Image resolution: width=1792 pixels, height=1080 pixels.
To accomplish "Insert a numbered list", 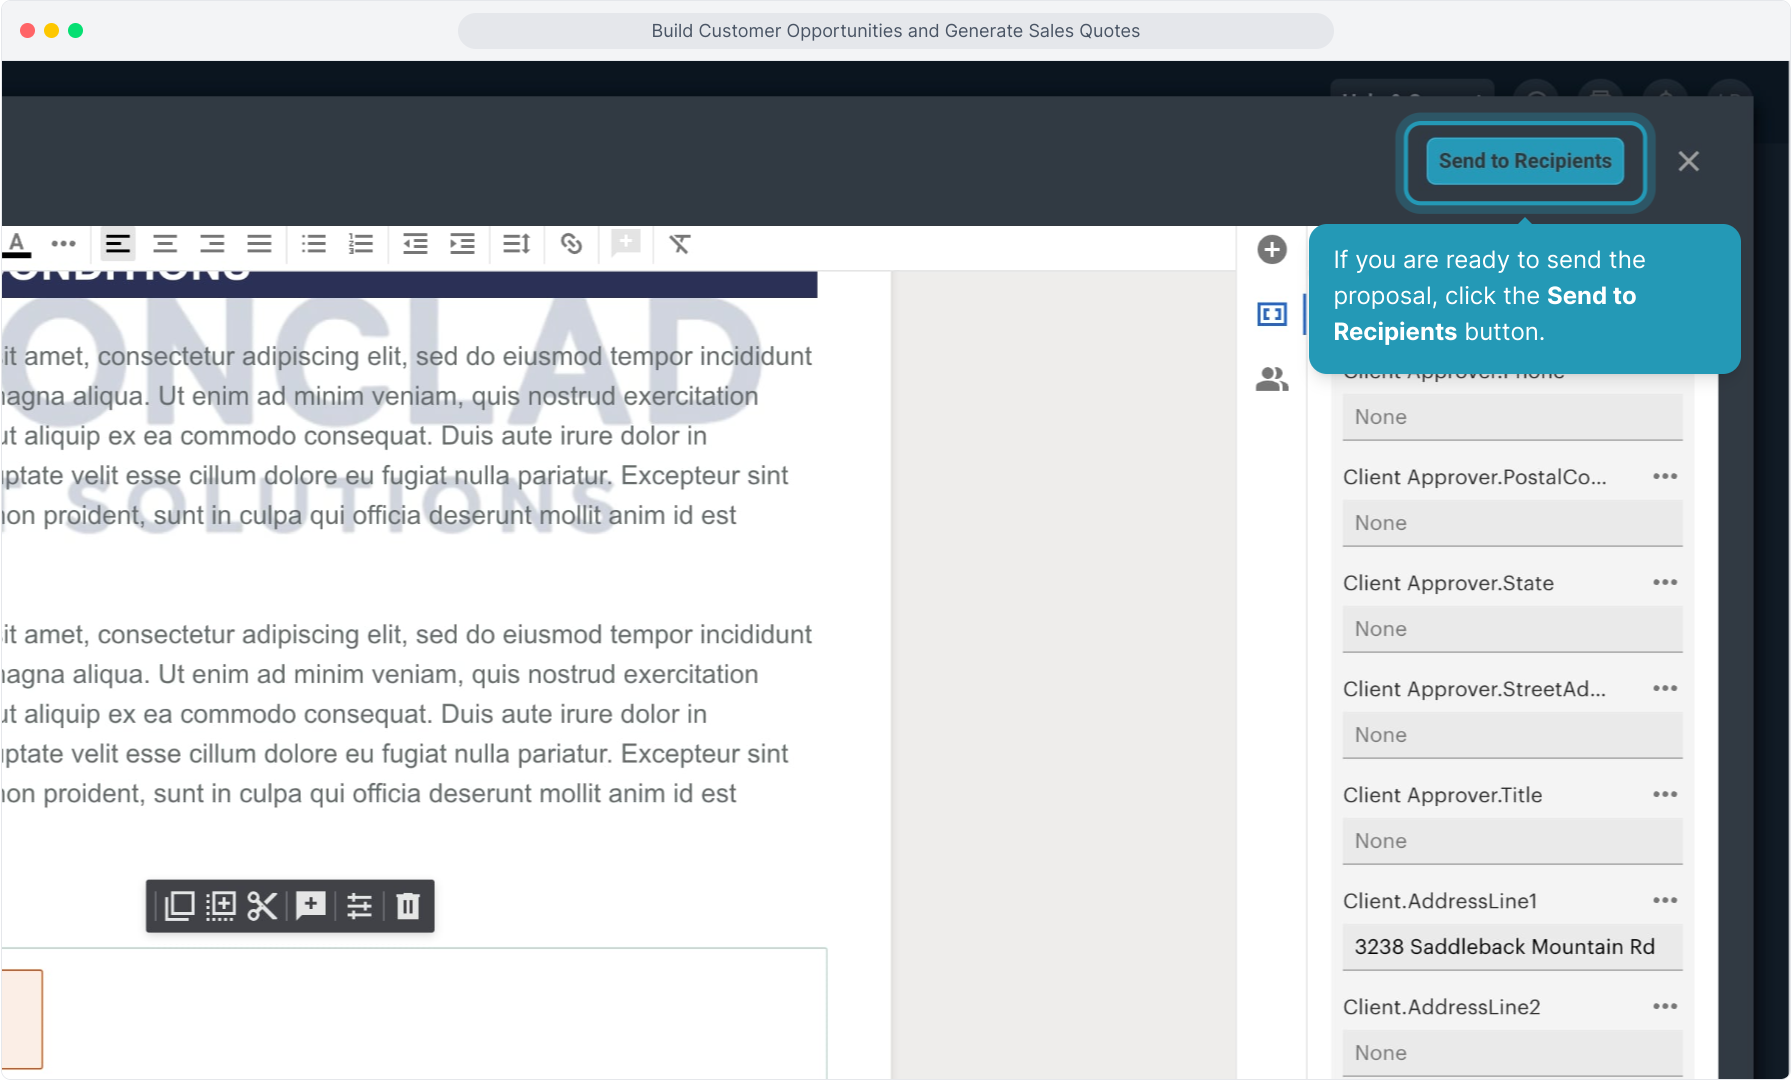I will pos(361,244).
